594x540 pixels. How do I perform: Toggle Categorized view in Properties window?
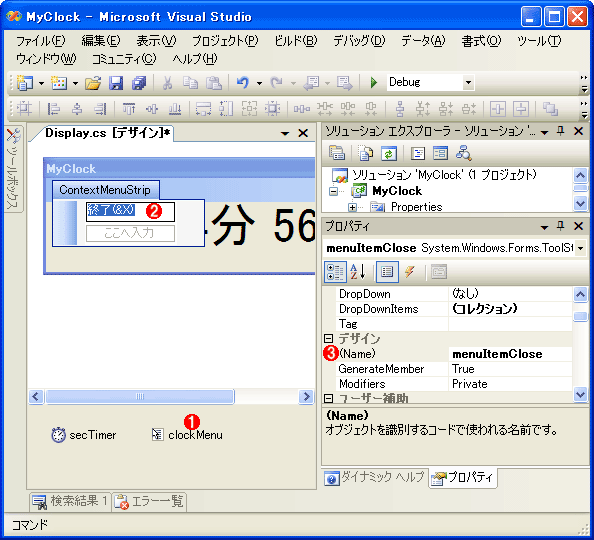(335, 272)
